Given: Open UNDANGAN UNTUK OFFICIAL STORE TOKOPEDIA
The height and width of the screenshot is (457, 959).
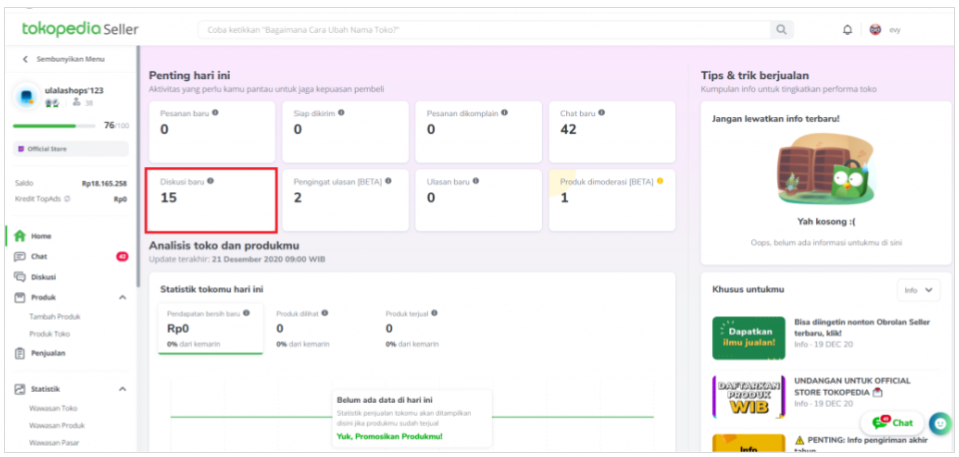Looking at the screenshot, I should [x=853, y=387].
